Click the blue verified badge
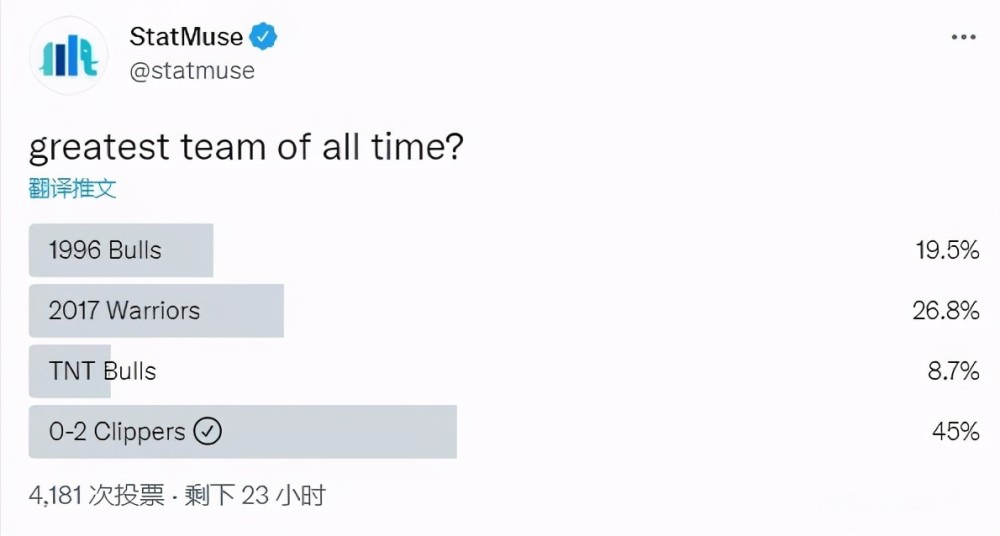 coord(263,36)
